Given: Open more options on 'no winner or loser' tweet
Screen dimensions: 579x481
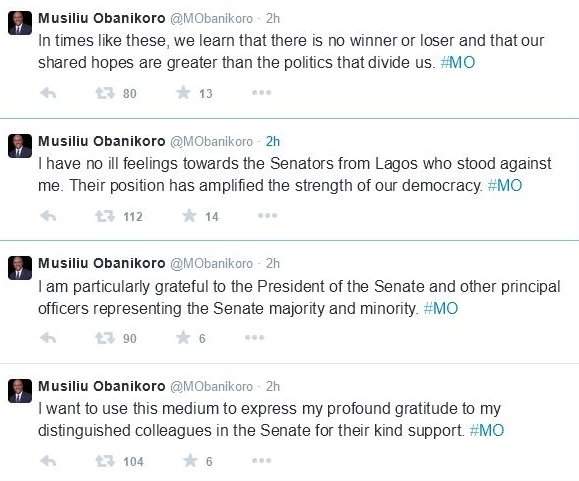Looking at the screenshot, I should (x=261, y=92).
